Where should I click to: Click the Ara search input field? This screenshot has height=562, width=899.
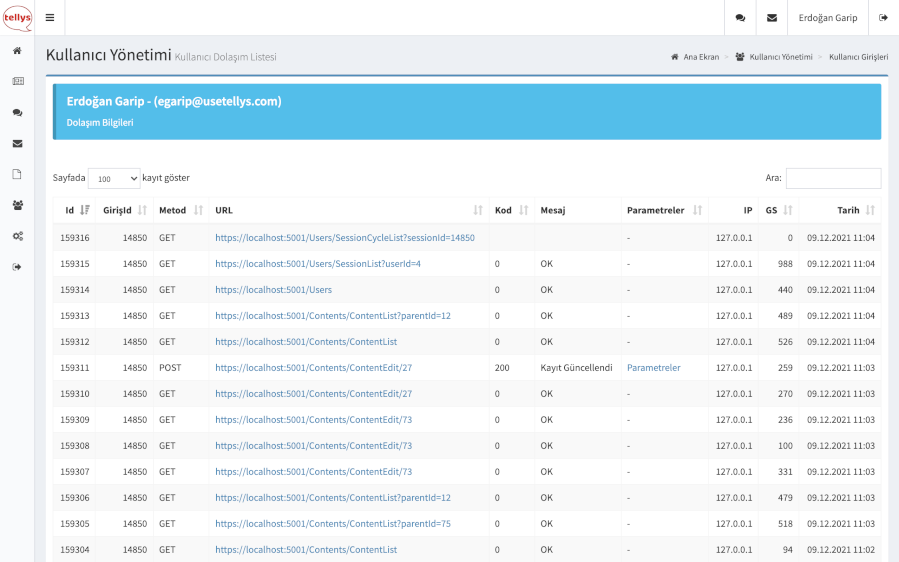833,178
